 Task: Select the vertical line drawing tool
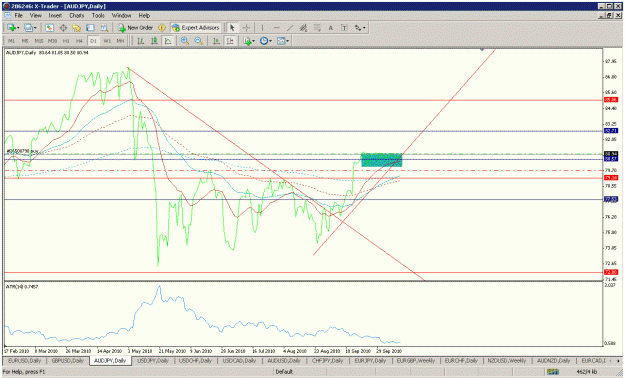pyautogui.click(x=262, y=28)
